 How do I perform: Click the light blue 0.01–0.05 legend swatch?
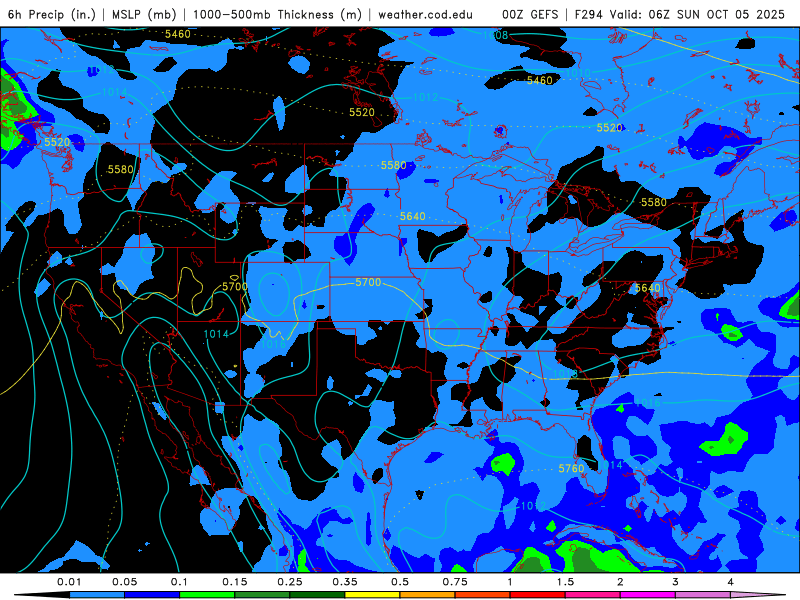[97, 595]
